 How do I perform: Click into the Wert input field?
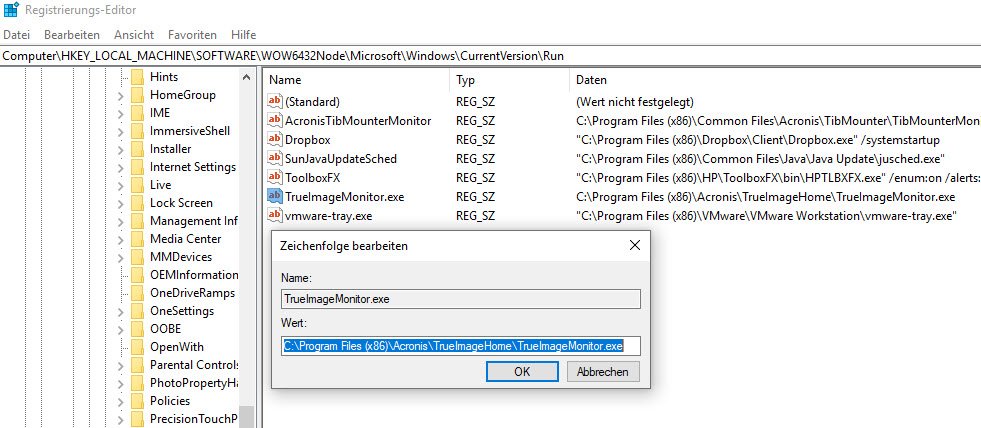point(461,346)
